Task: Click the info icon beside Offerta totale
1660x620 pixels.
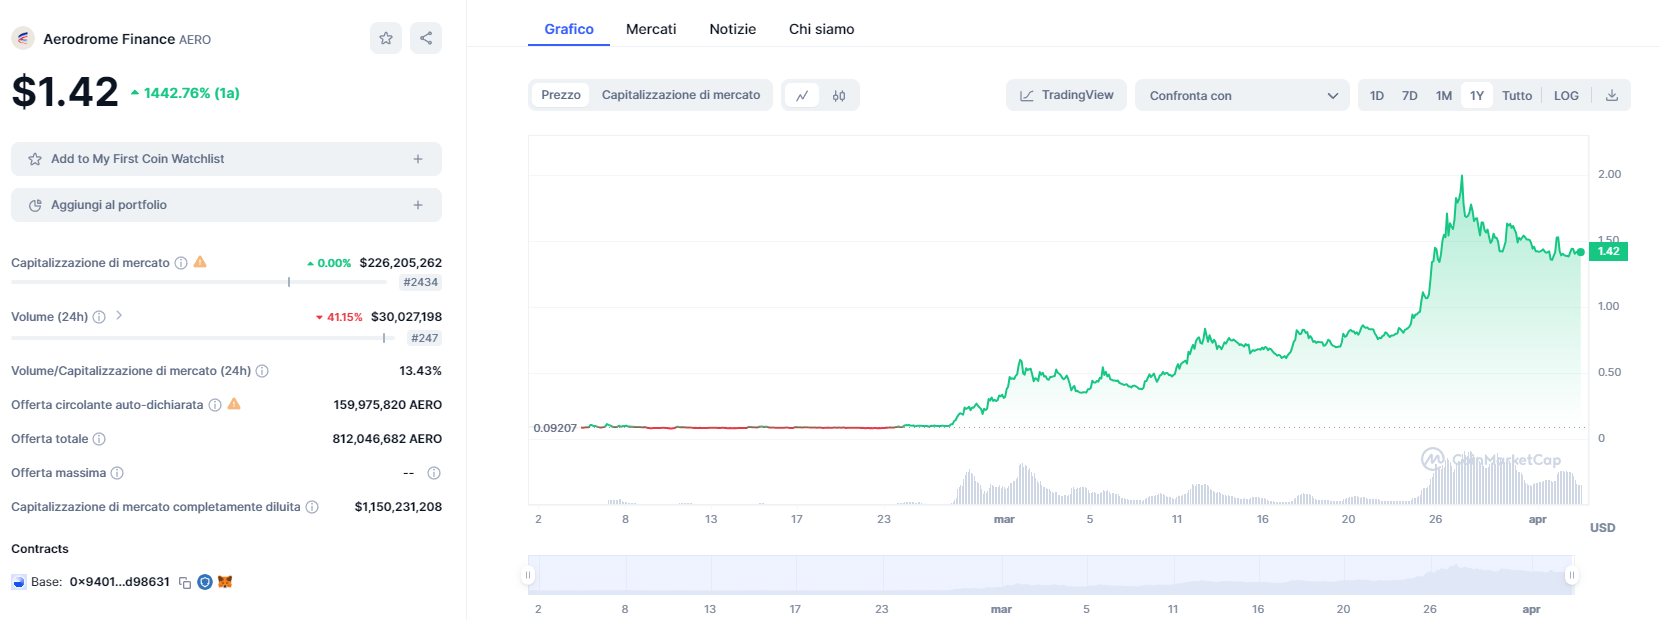Action: pyautogui.click(x=99, y=439)
